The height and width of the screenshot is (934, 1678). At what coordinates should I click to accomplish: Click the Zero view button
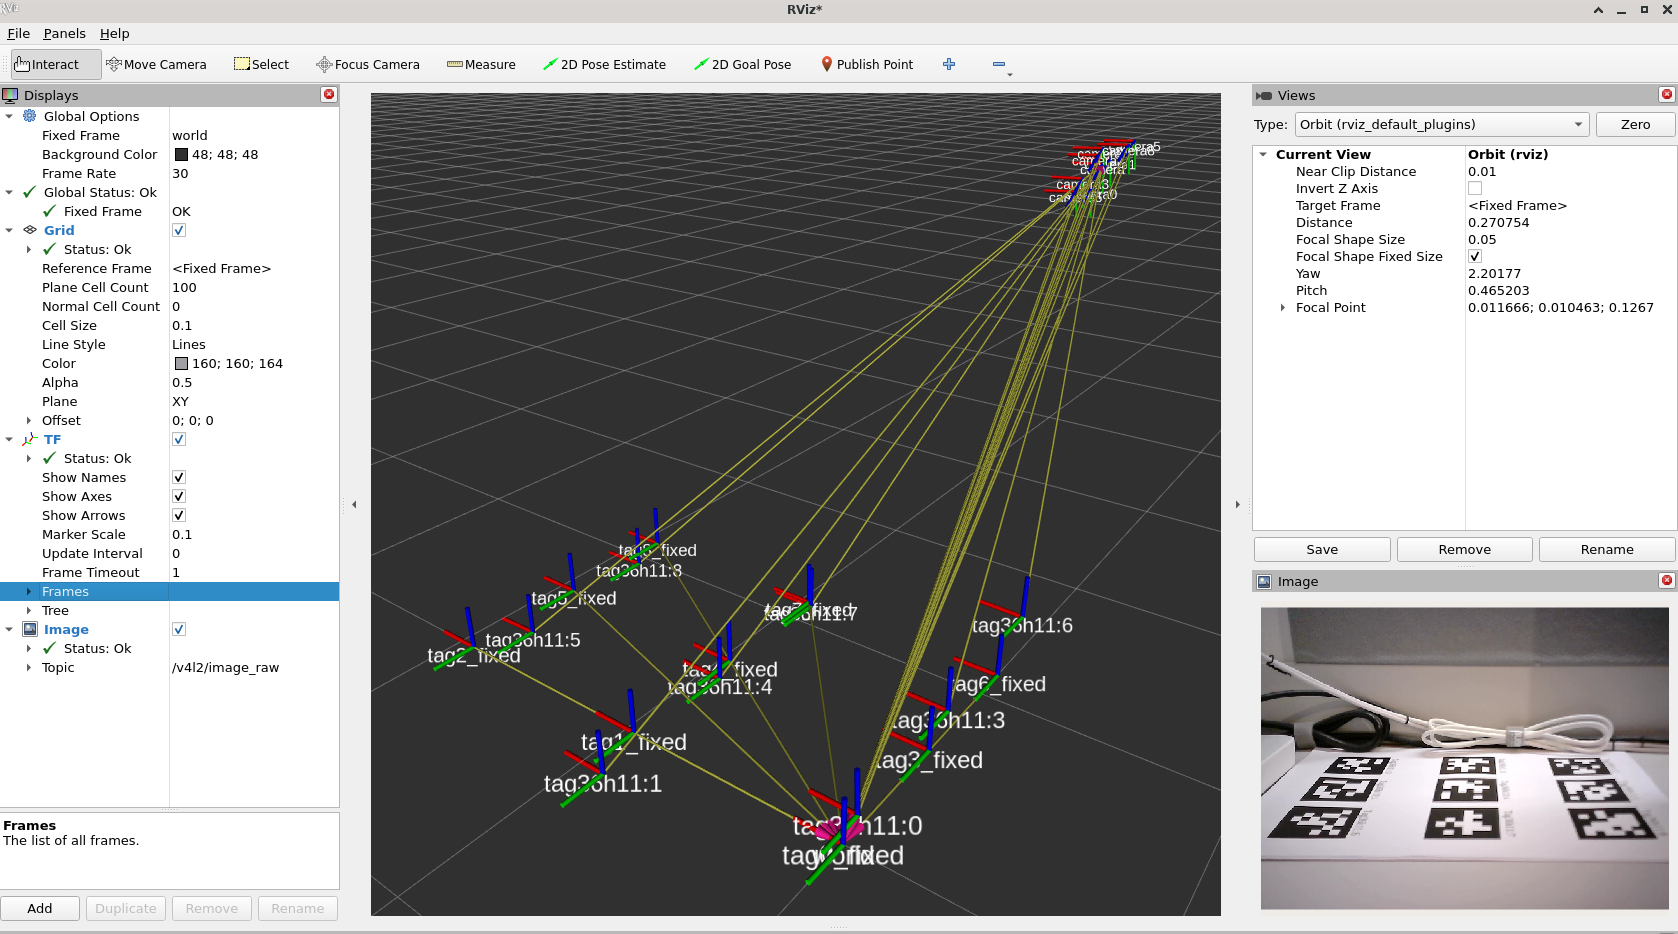click(x=1634, y=124)
